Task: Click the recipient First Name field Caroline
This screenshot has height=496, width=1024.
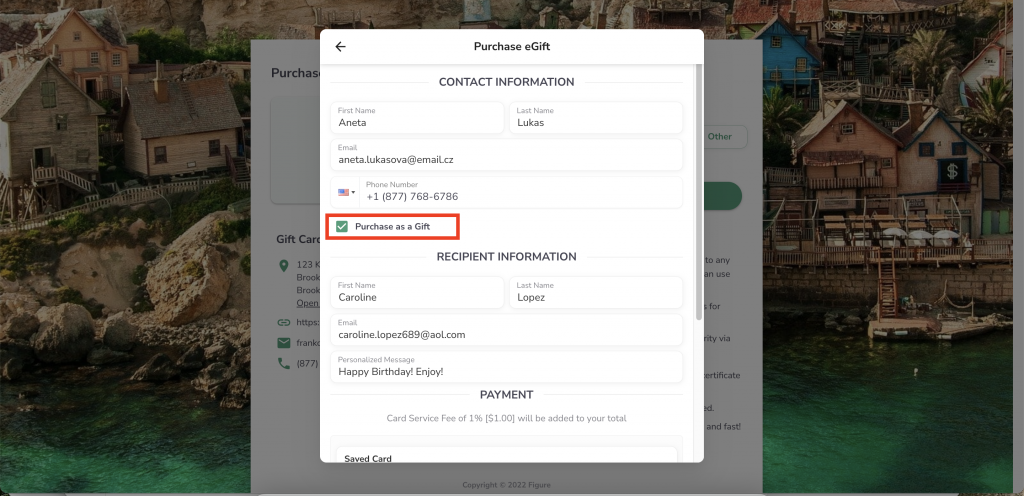Action: pos(417,292)
